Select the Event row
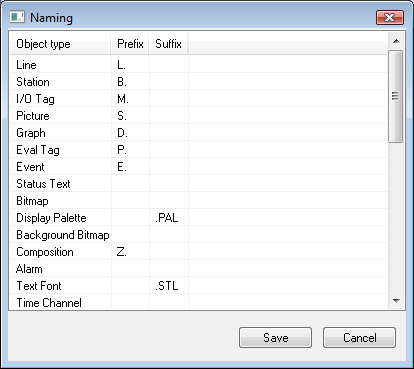The height and width of the screenshot is (369, 414). [x=199, y=166]
